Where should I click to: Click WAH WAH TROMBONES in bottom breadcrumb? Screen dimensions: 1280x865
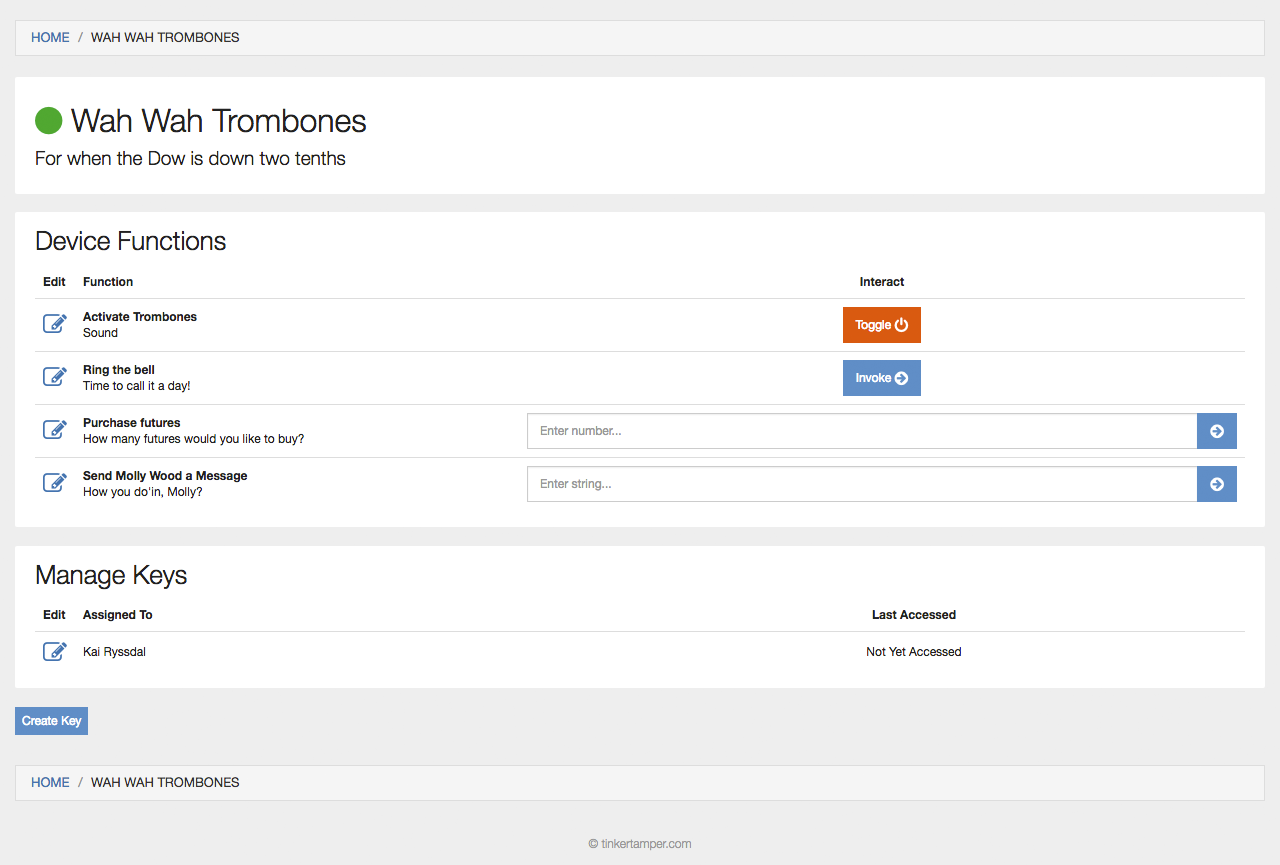165,783
